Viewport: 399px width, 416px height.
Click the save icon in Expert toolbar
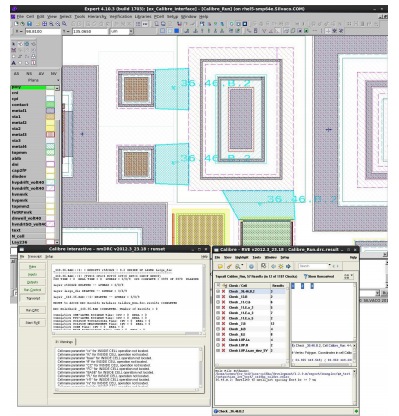coord(29,24)
